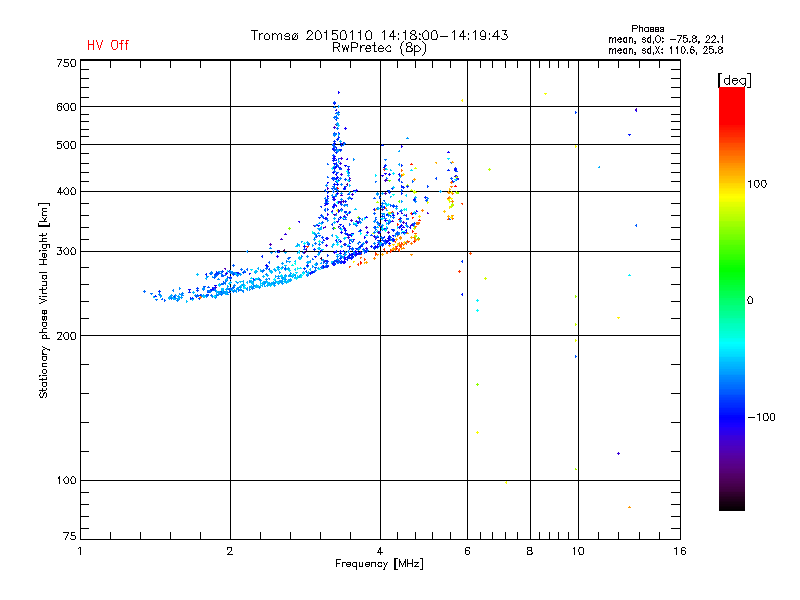Click the 'mean, sd,O: -75.8, 22.1' statistic
This screenshot has width=800, height=600.
click(x=666, y=39)
